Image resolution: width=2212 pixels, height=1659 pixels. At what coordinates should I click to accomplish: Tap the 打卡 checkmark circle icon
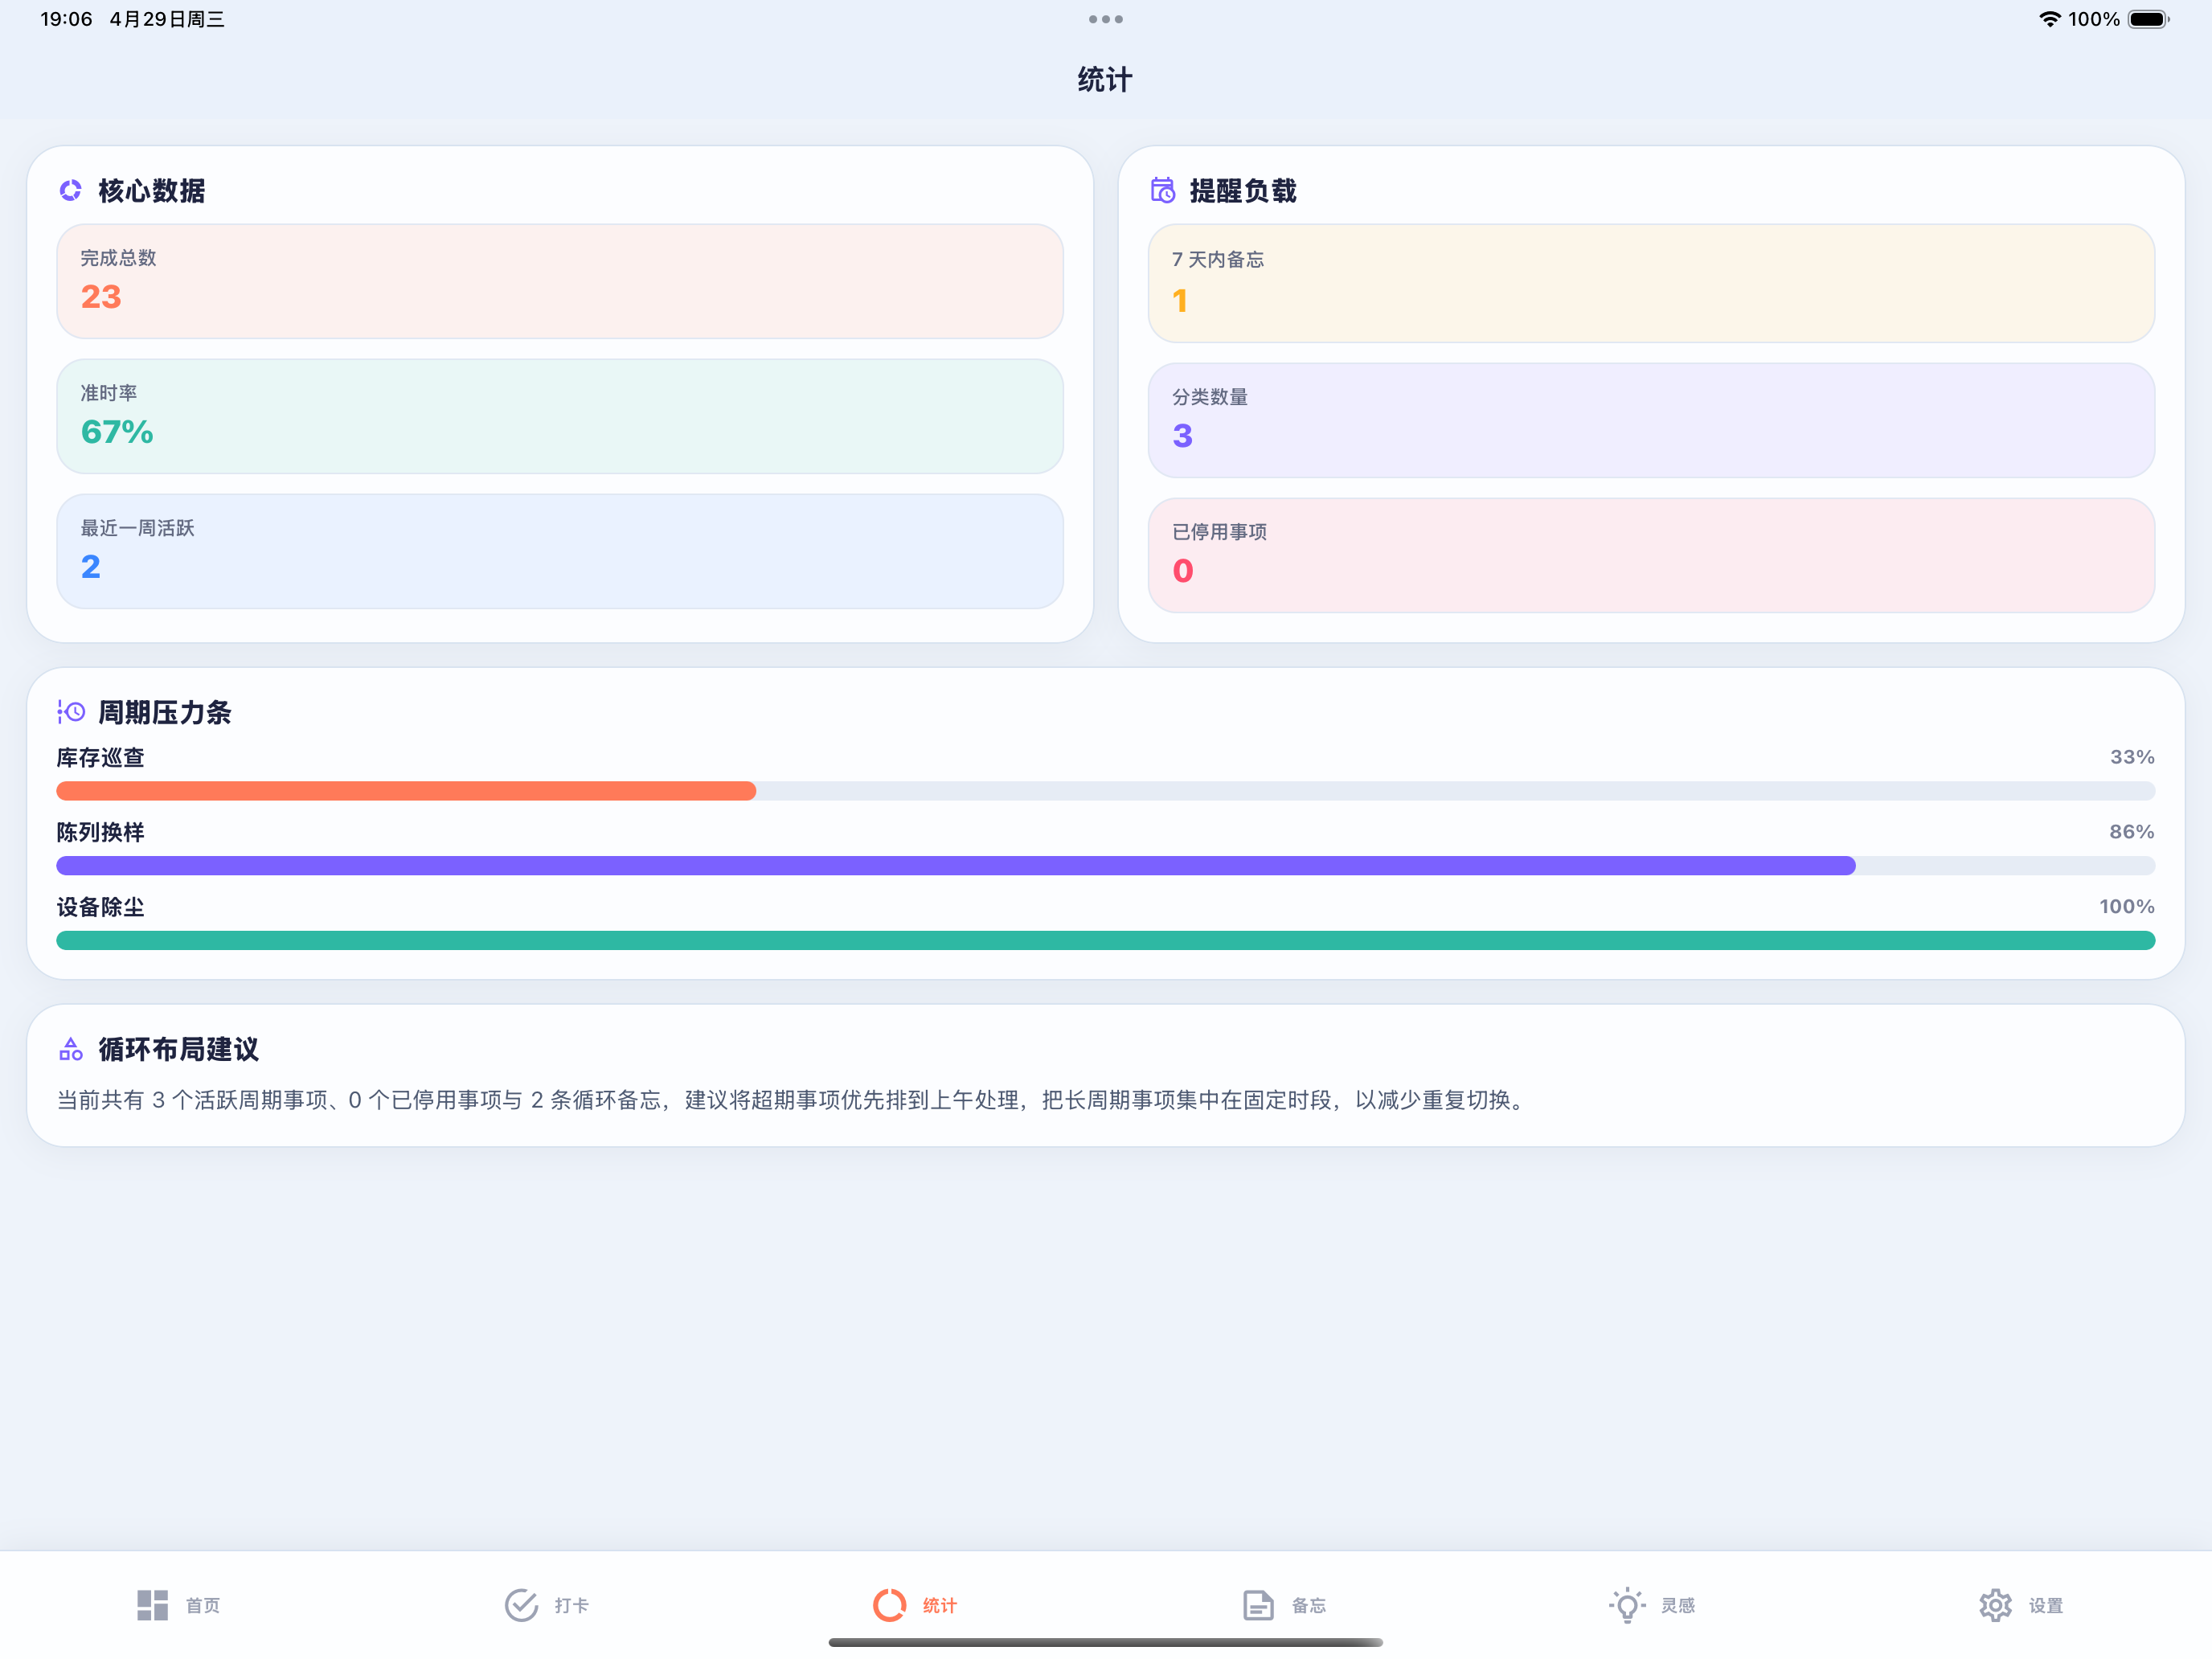coord(521,1605)
